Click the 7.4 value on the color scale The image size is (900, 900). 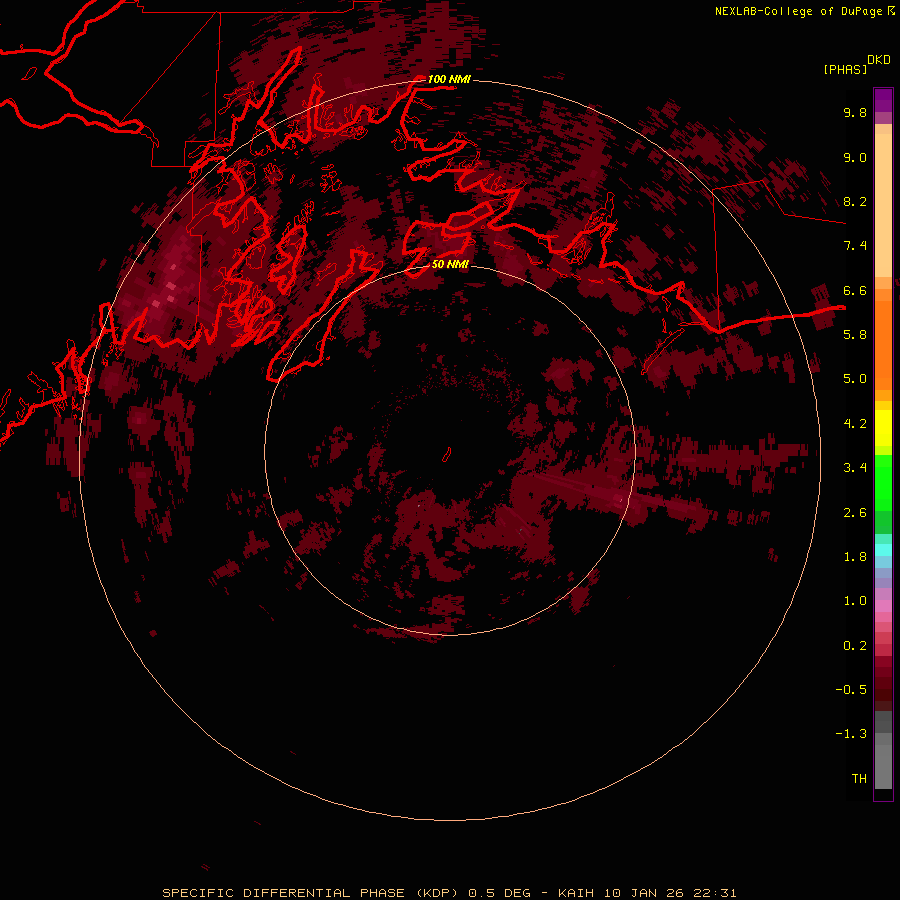855,246
